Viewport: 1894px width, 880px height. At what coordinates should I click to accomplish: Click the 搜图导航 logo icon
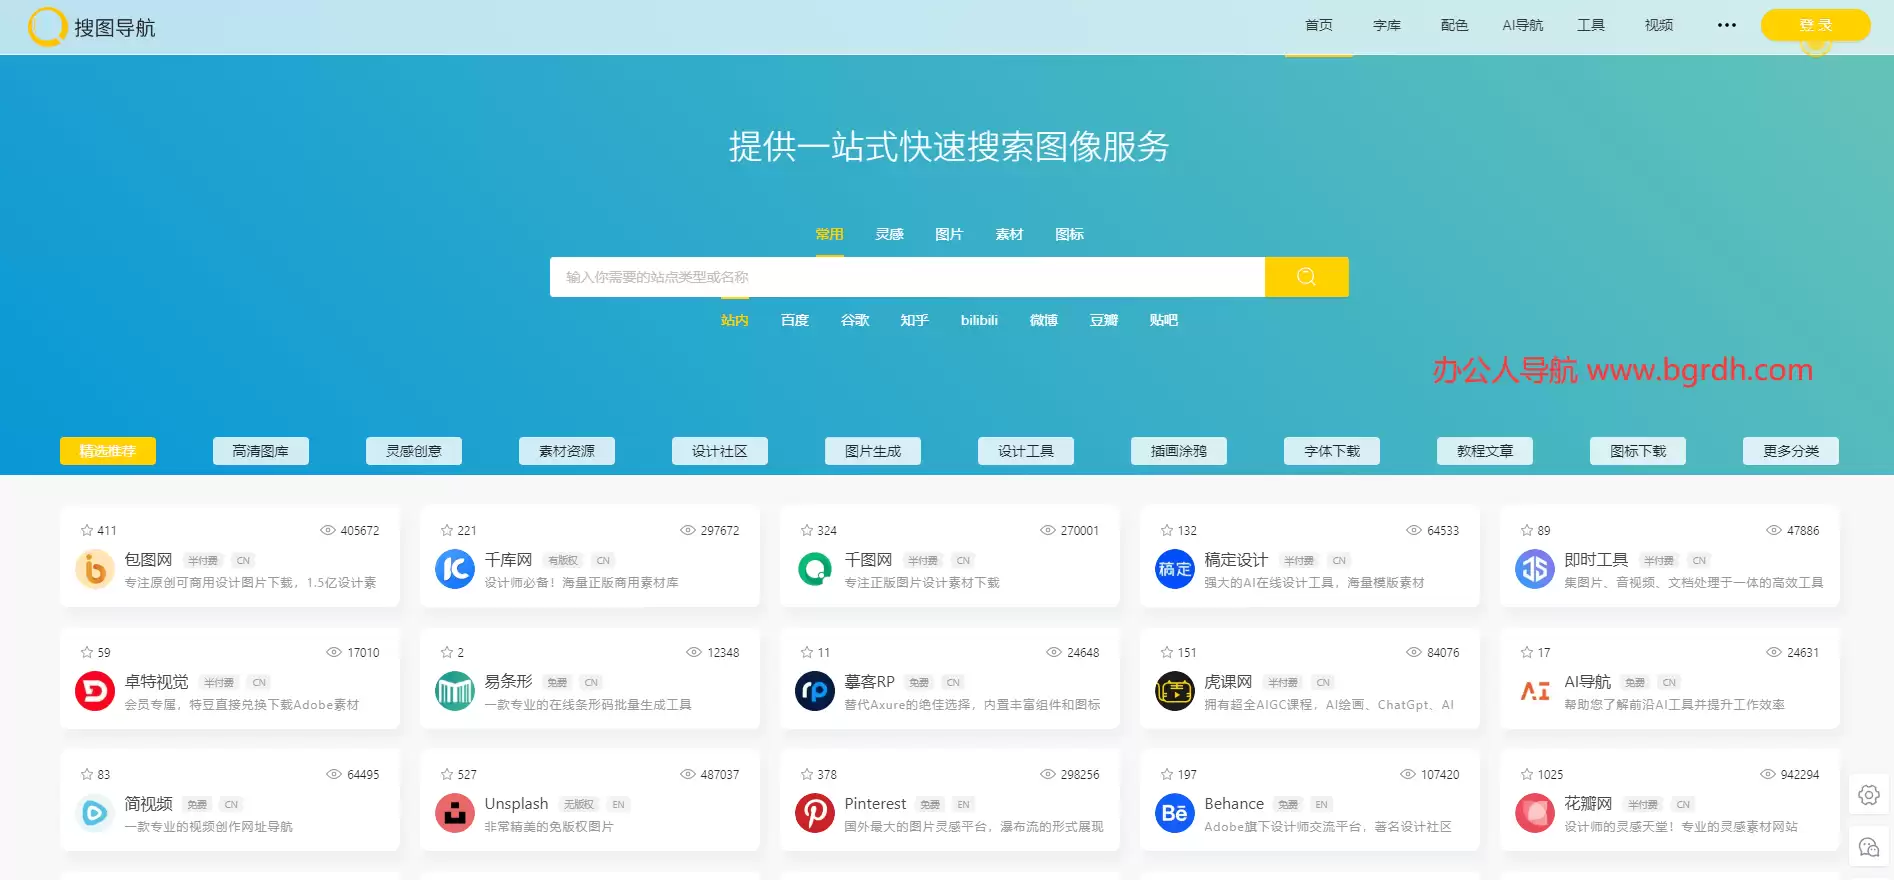pos(47,27)
